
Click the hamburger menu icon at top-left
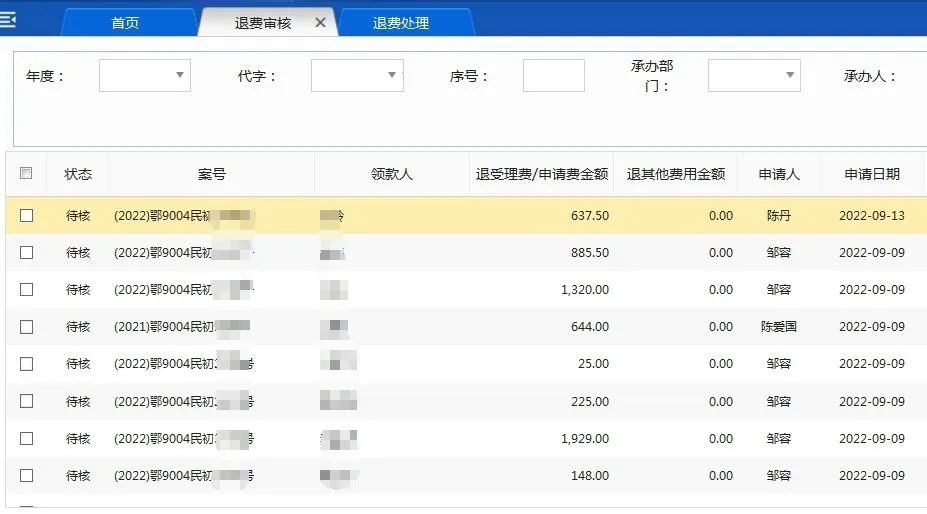click(x=8, y=19)
